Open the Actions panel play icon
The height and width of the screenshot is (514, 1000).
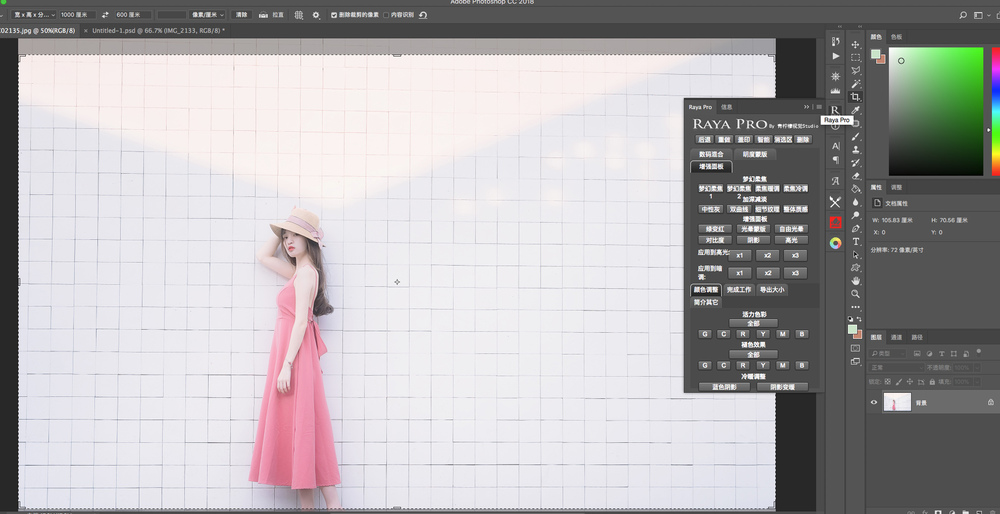click(835, 56)
